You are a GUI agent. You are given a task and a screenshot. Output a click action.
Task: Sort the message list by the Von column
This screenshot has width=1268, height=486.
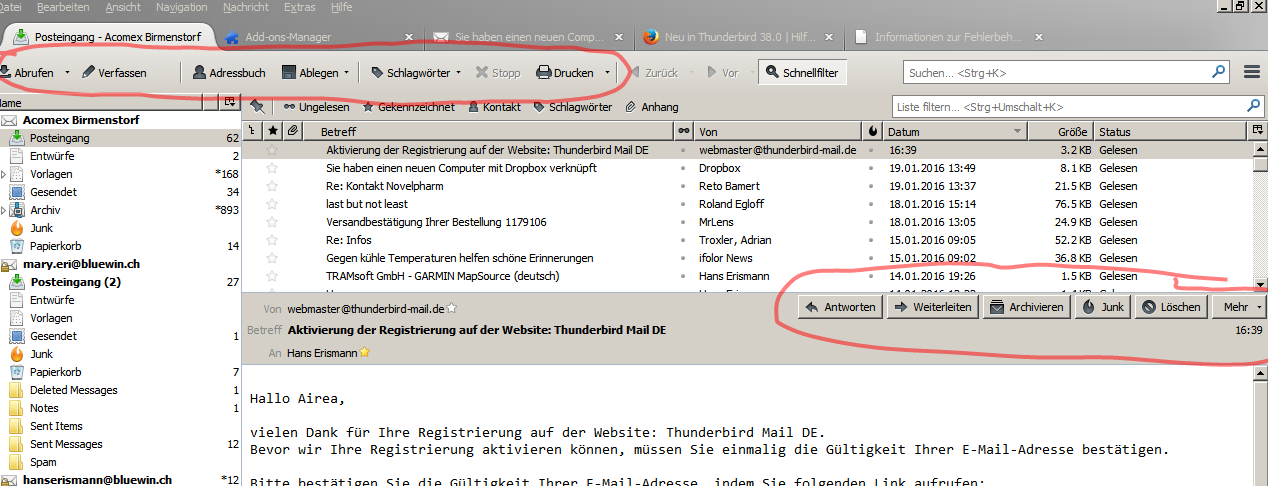[x=778, y=132]
